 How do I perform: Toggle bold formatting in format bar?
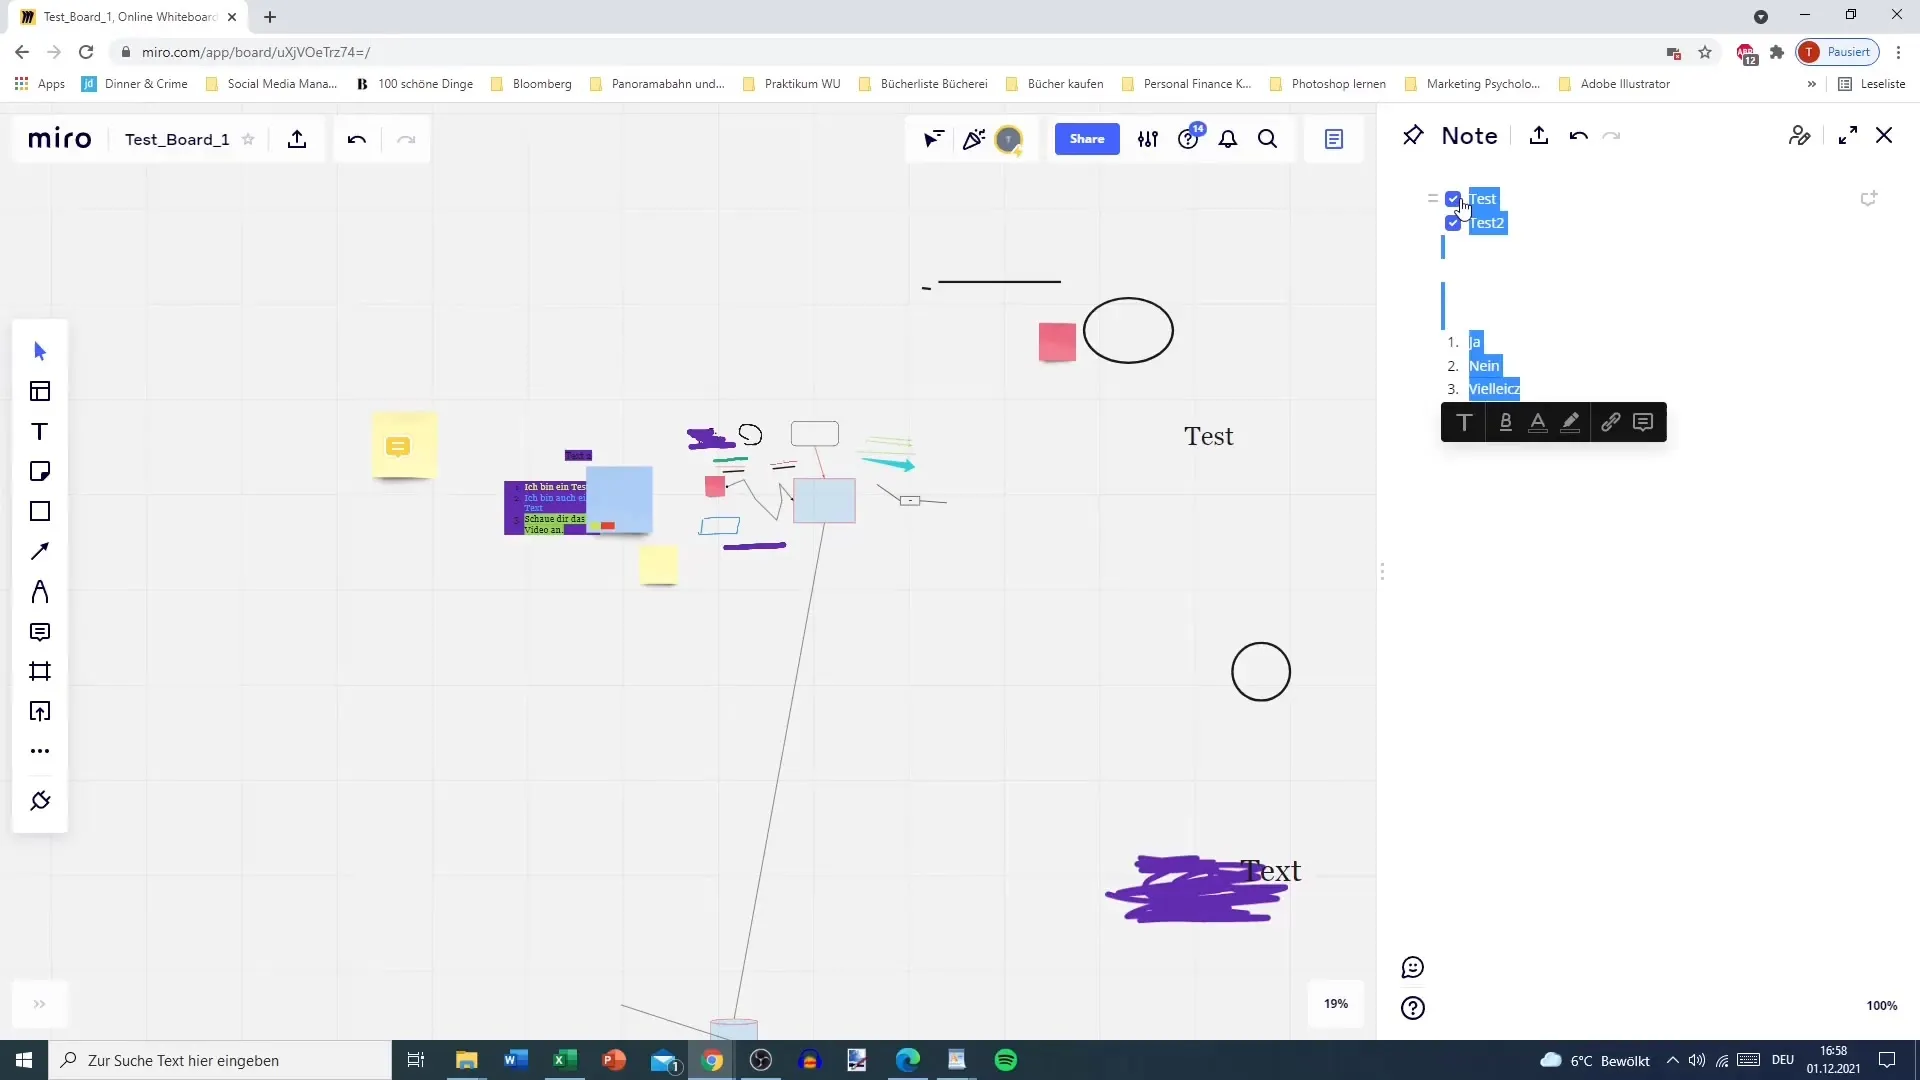coord(1505,422)
